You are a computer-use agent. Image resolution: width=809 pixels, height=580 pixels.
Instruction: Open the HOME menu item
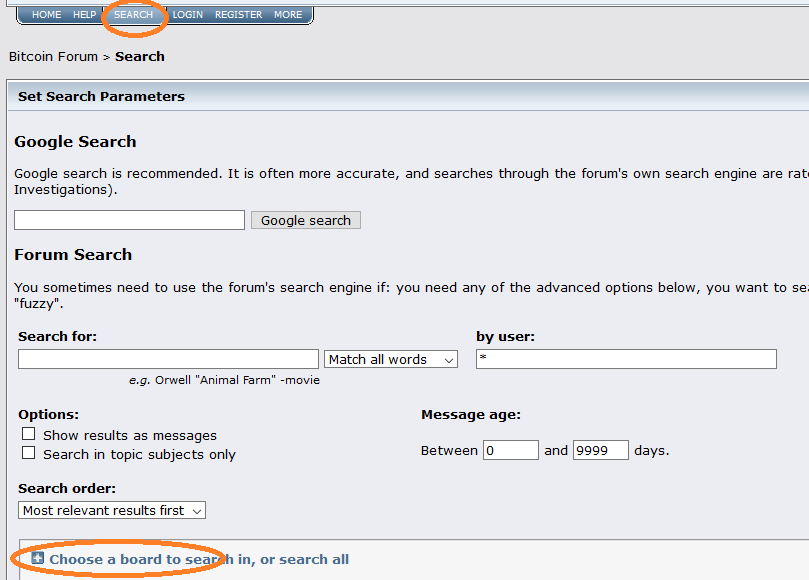point(46,14)
